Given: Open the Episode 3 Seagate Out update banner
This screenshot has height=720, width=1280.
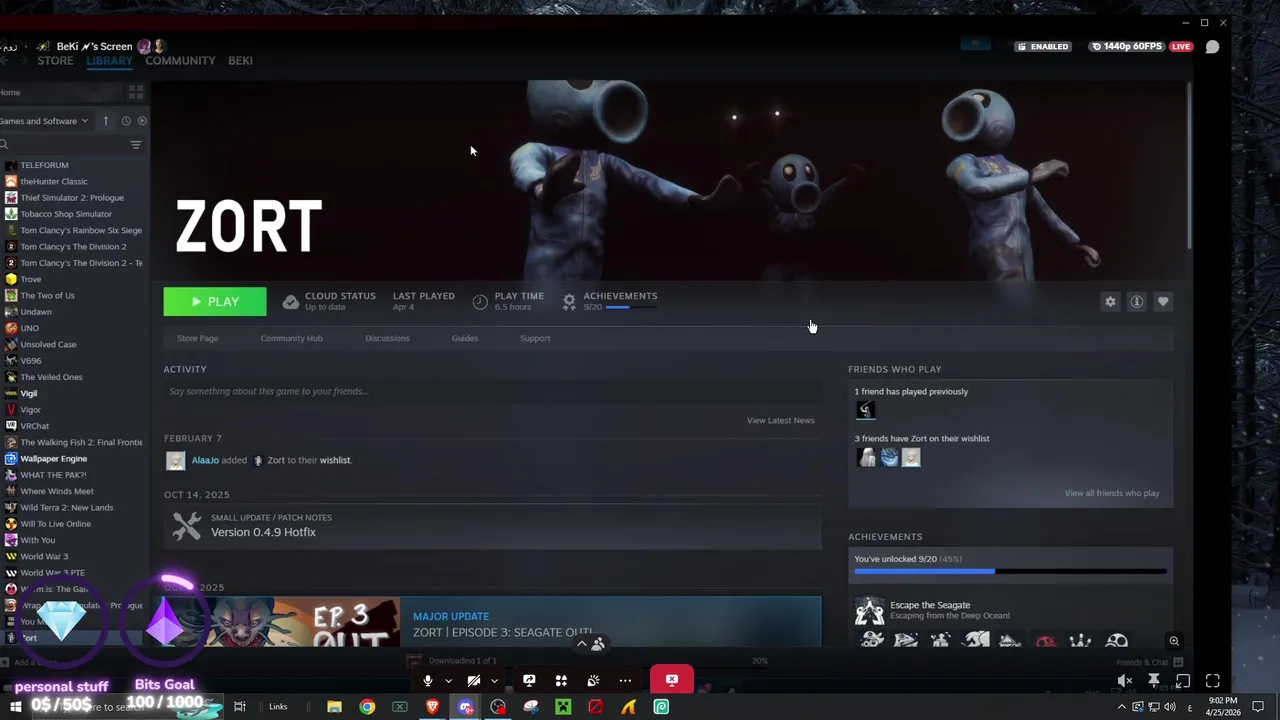Looking at the screenshot, I should pos(492,622).
